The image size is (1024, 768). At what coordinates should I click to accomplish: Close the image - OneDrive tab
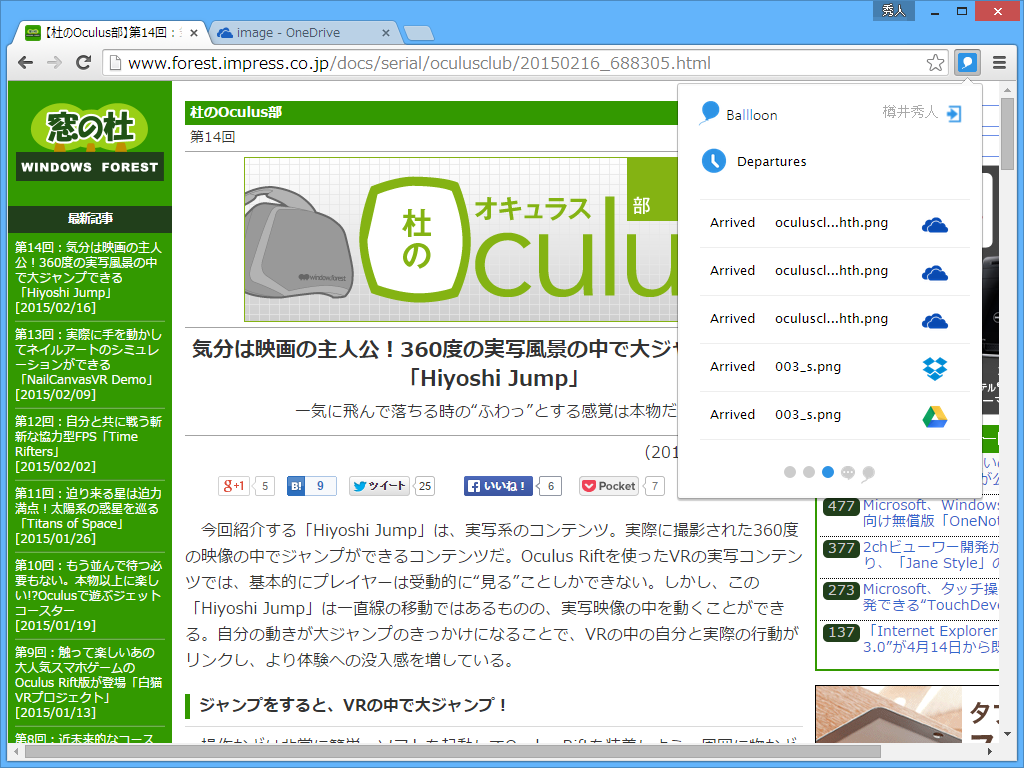point(385,33)
